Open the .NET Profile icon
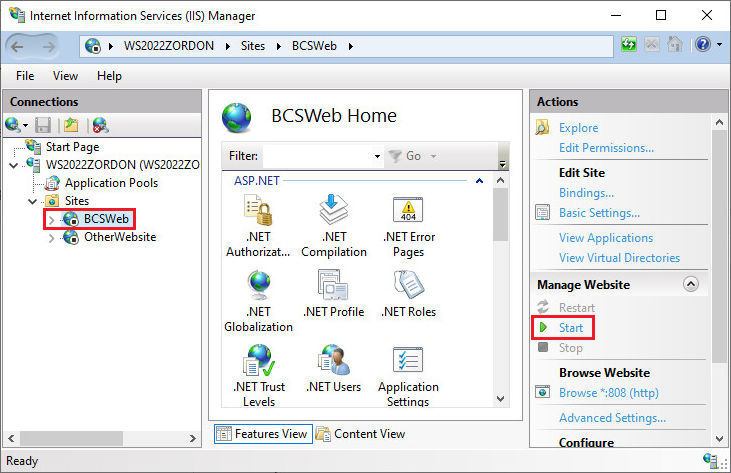This screenshot has width=731, height=473. click(333, 287)
